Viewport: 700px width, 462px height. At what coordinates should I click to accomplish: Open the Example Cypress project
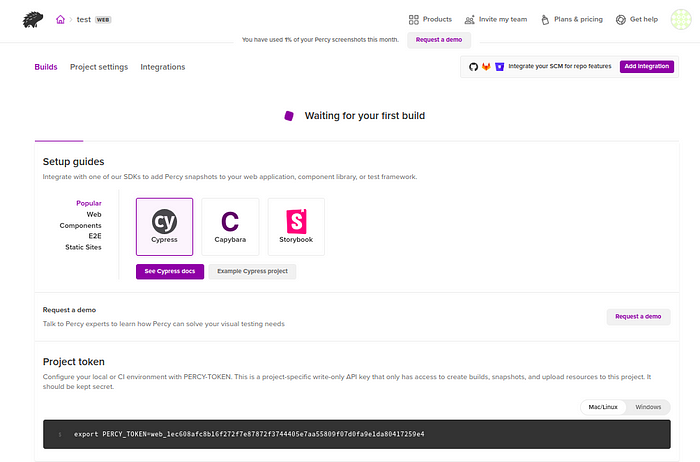tap(252, 271)
